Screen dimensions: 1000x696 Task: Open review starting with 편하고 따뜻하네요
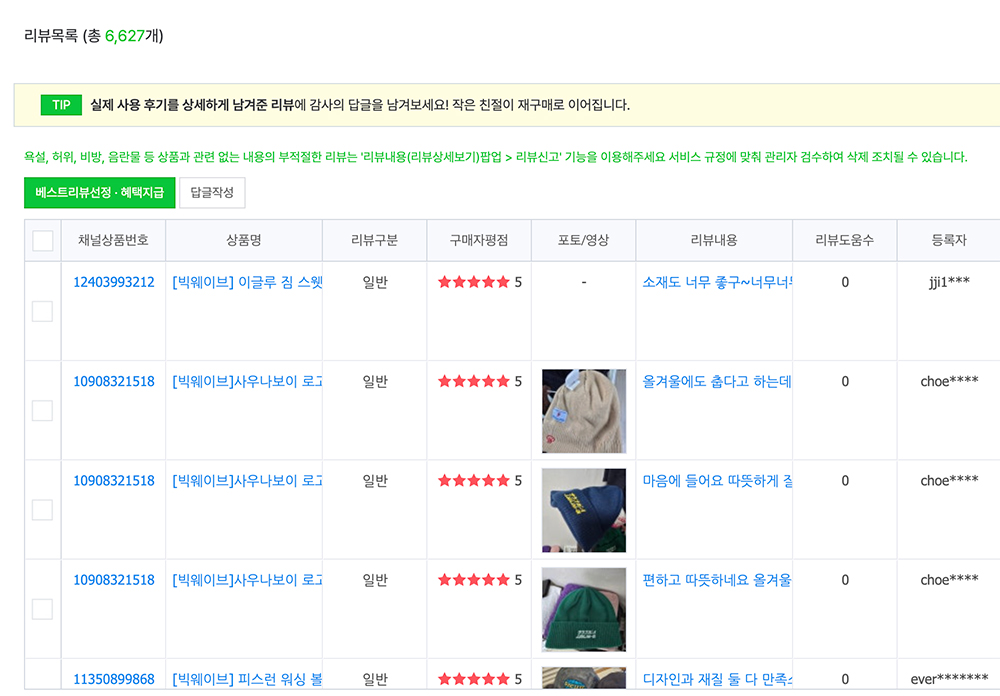coord(717,580)
